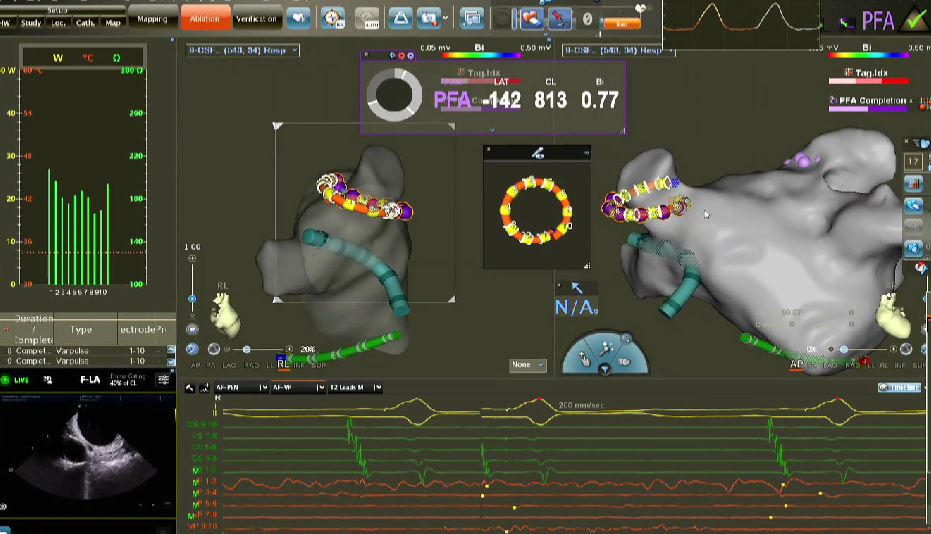Screen dimensions: 931x534
Task: Toggle the Timeline button in signal panel
Action: tap(898, 387)
